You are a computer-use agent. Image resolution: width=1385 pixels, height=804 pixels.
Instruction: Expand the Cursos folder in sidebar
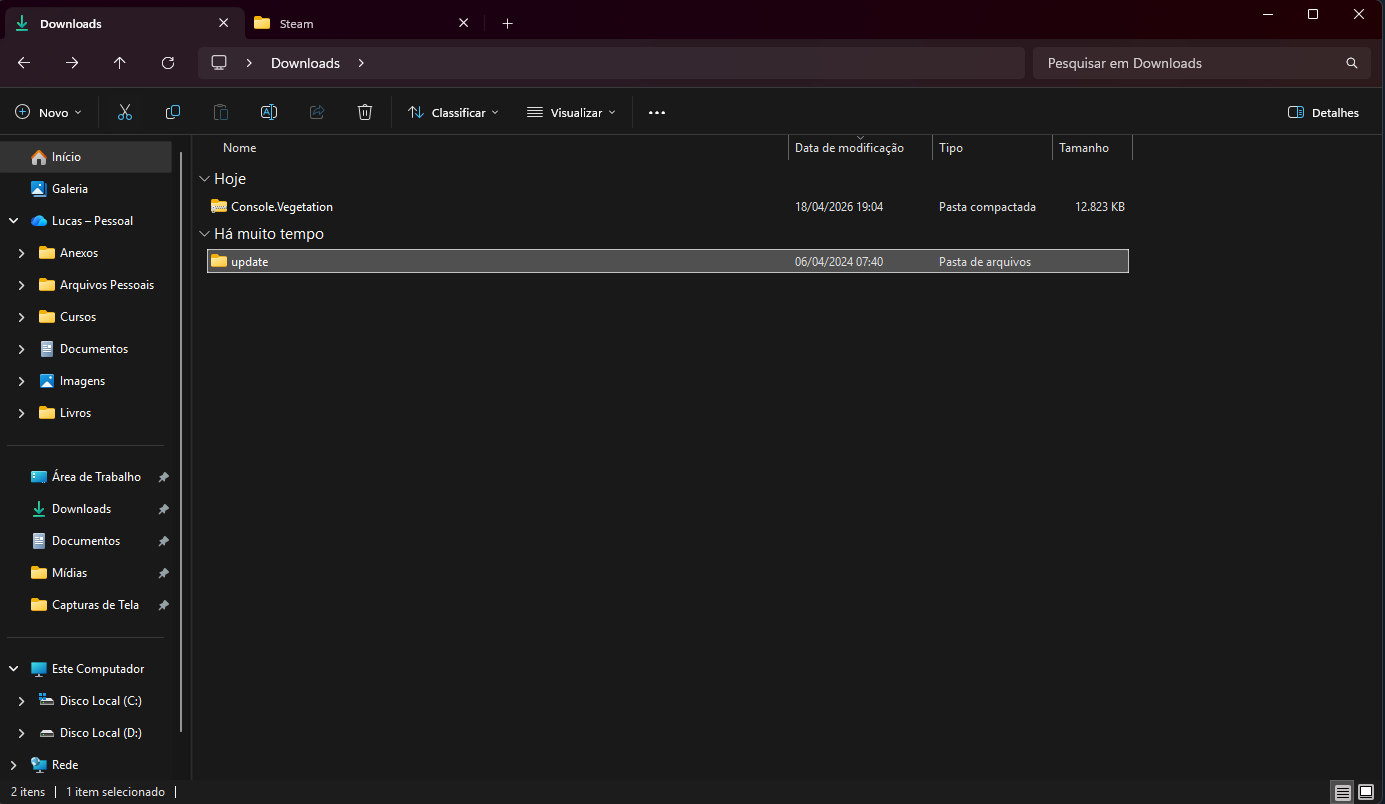[x=22, y=317]
